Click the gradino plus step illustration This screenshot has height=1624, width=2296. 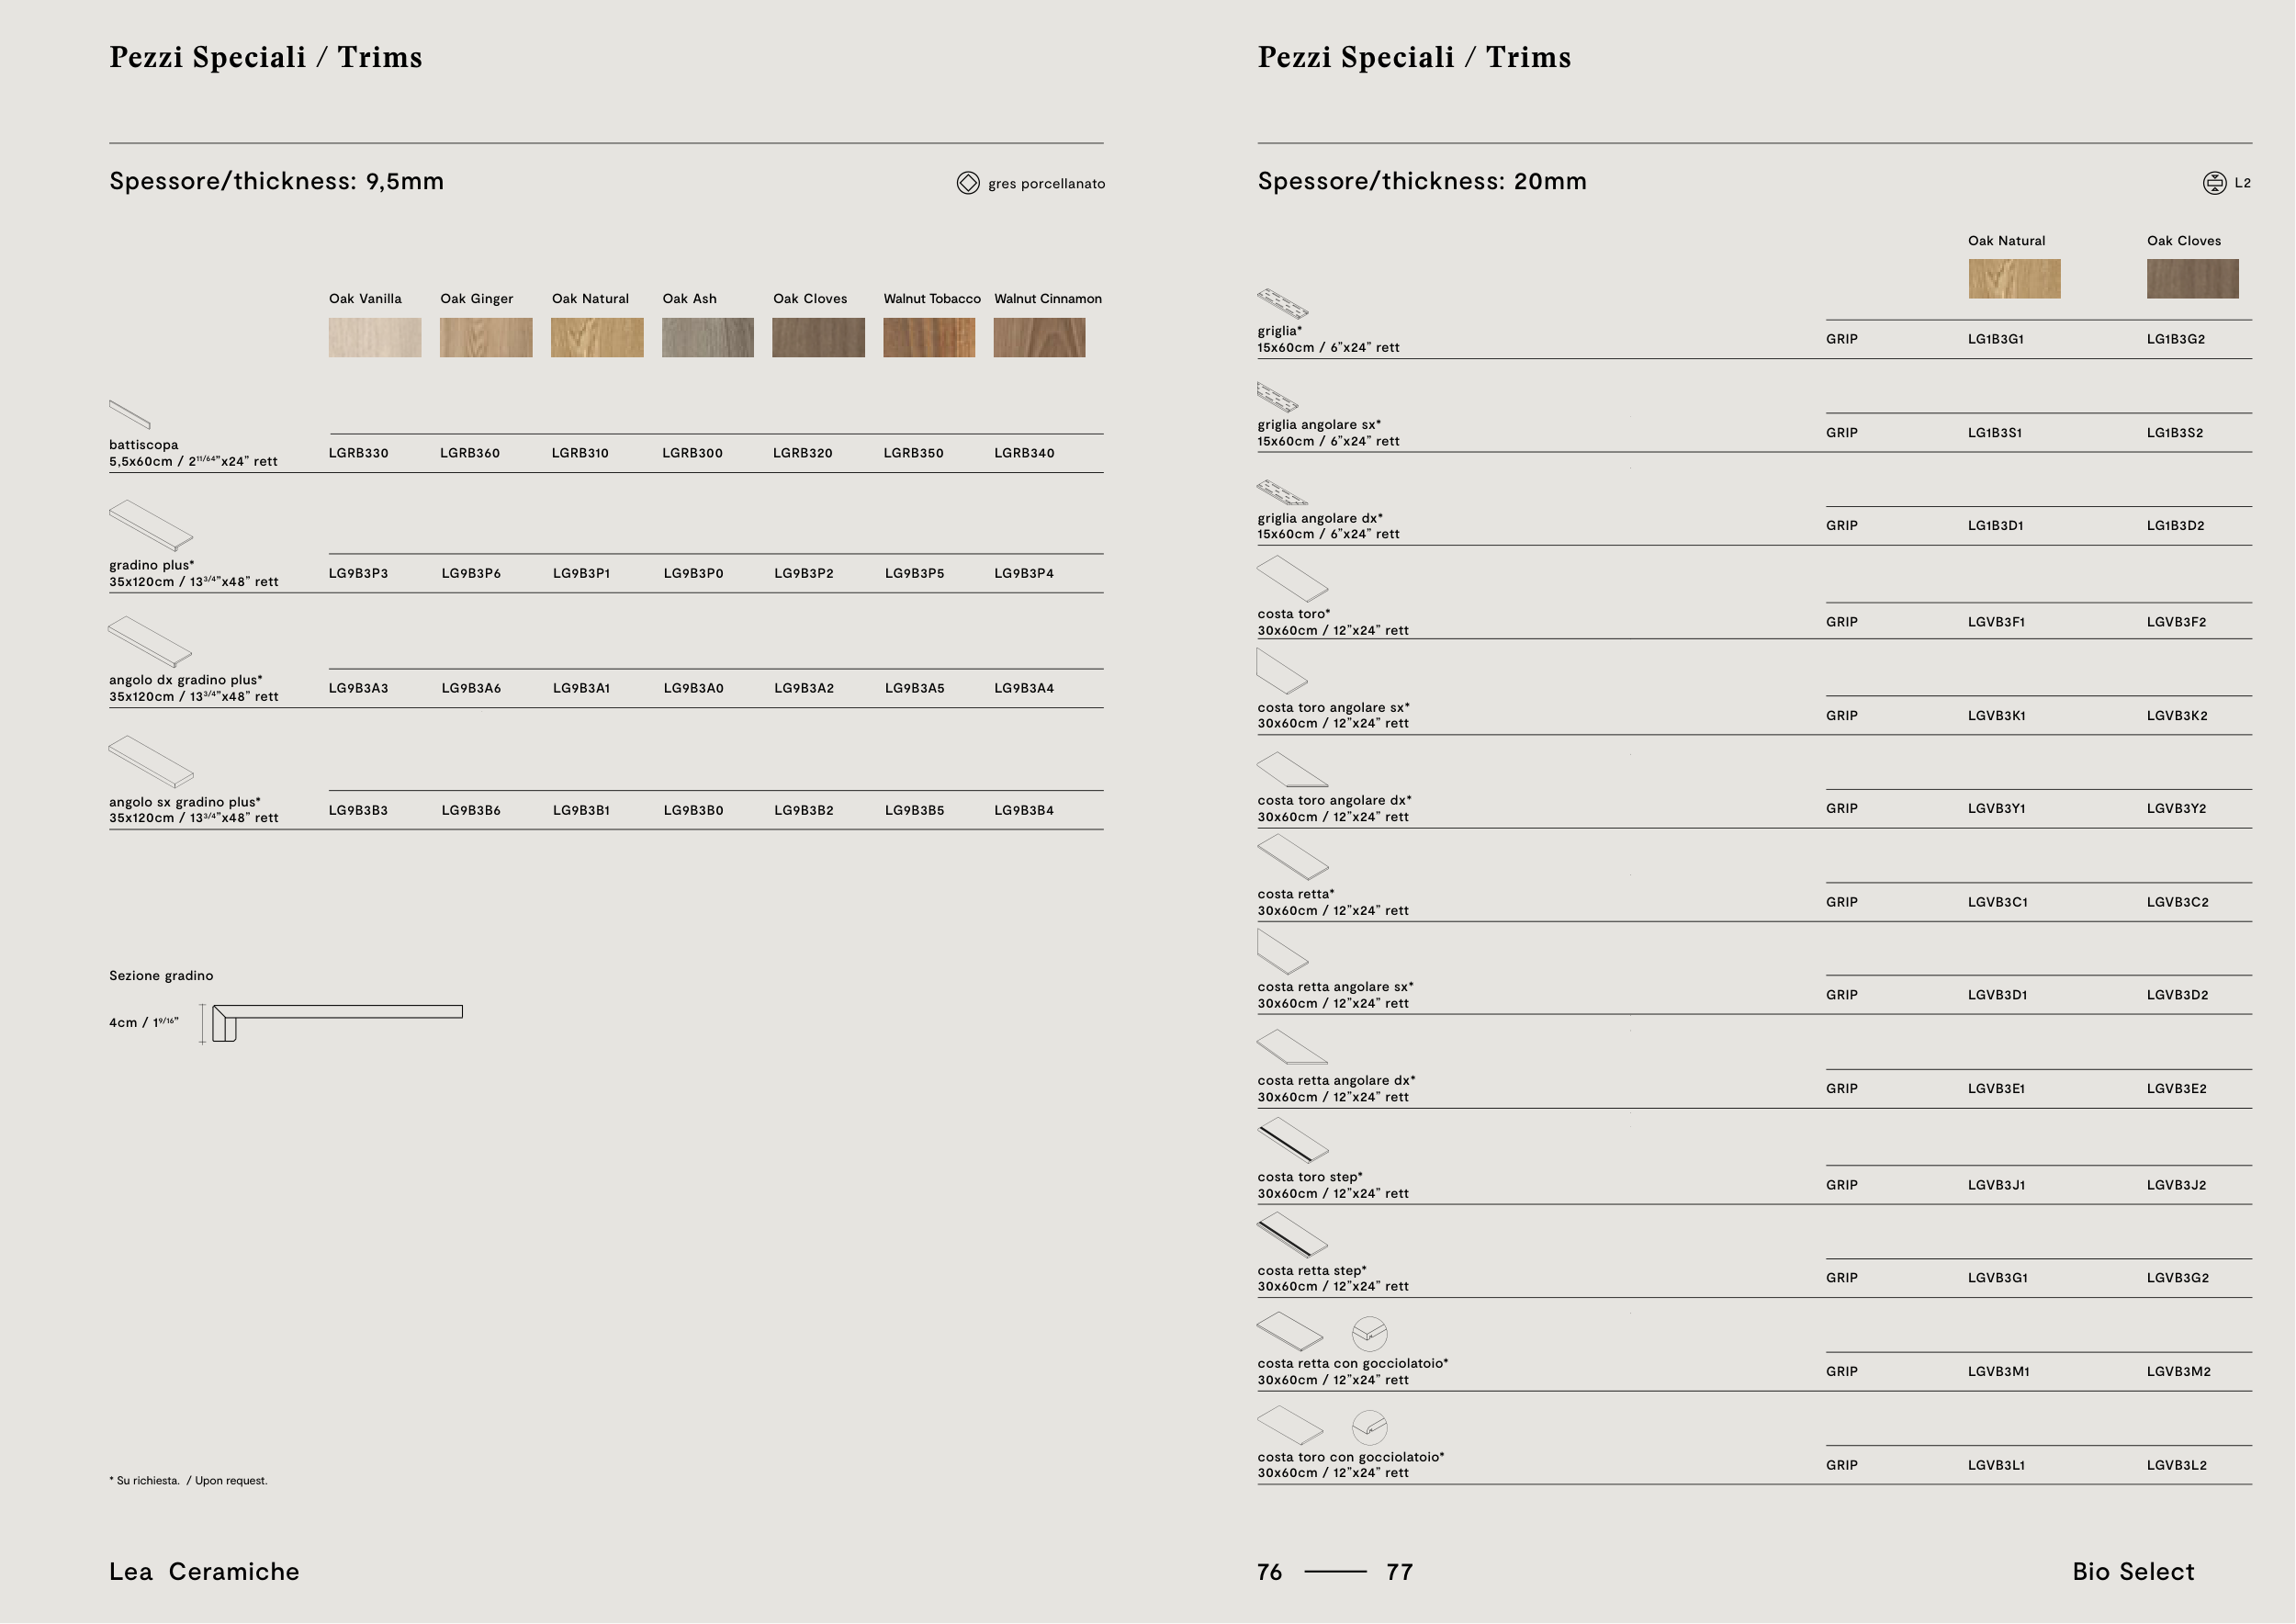(150, 525)
